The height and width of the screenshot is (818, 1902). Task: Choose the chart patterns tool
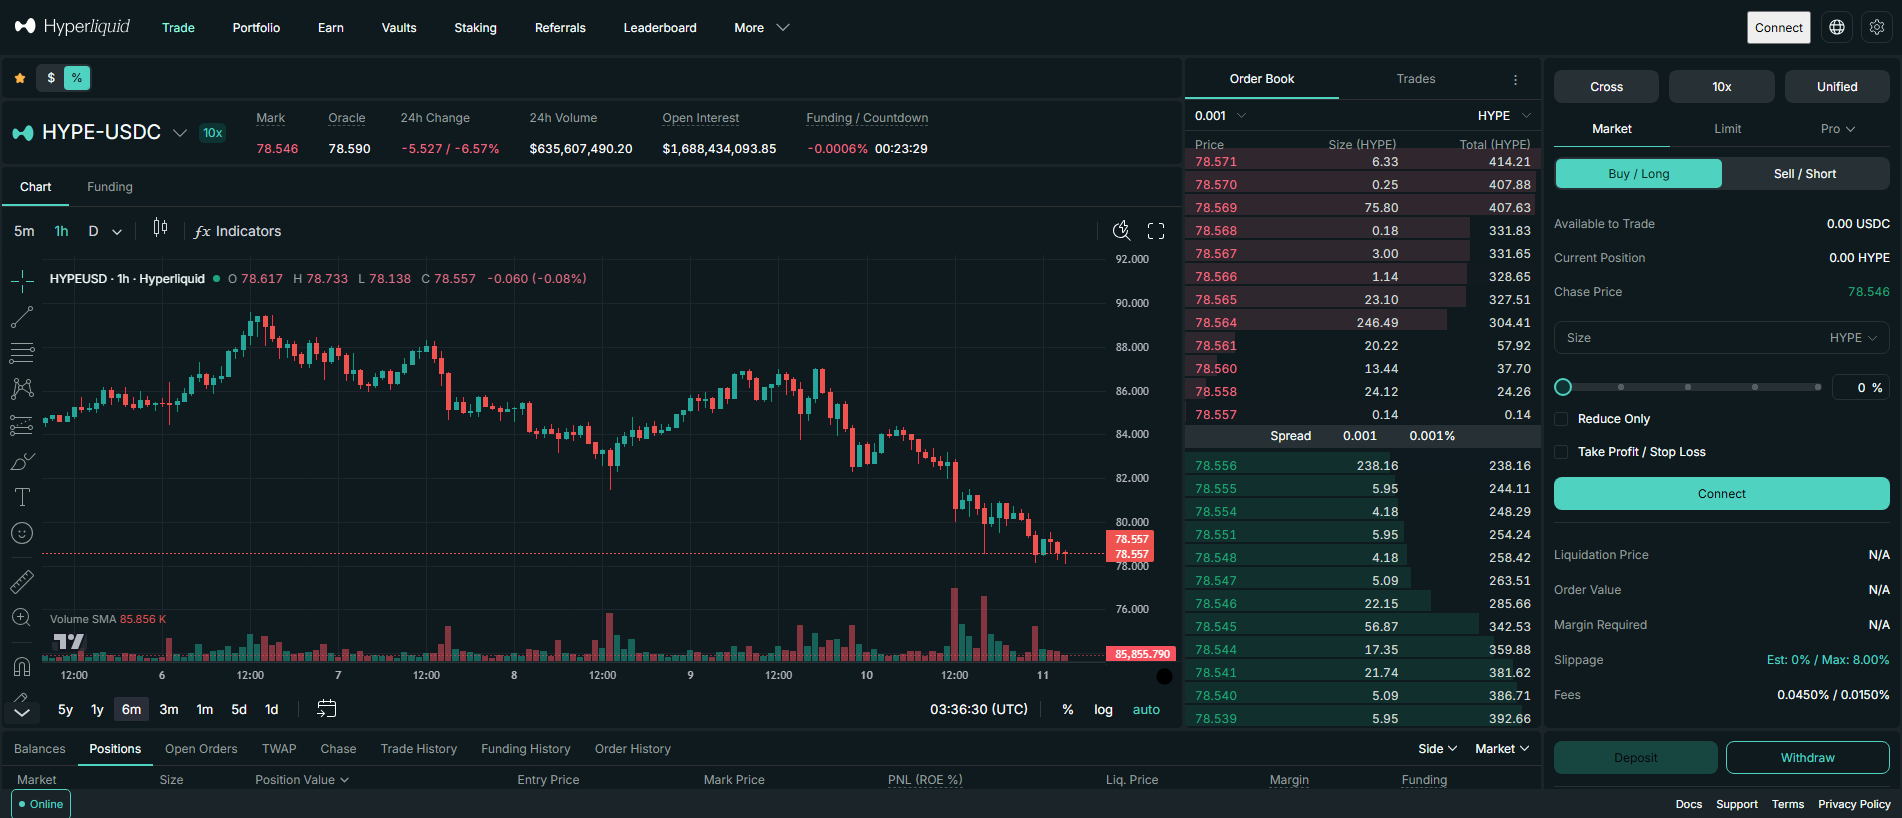point(22,389)
